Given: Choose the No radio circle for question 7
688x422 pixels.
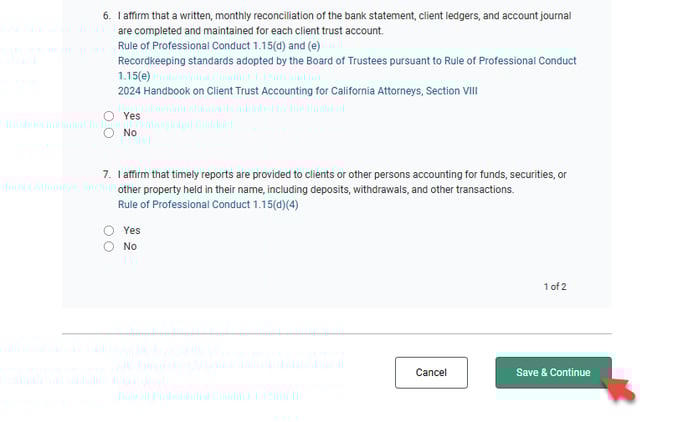Looking at the screenshot, I should [109, 246].
